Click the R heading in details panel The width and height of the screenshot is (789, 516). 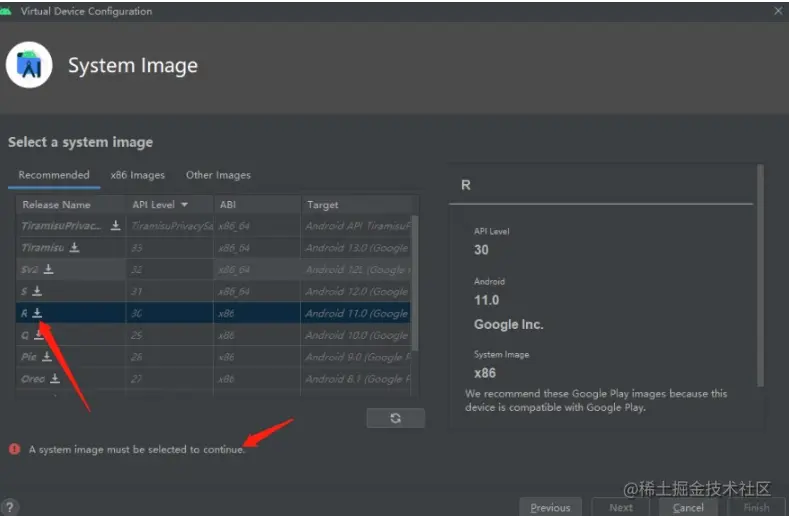(466, 185)
